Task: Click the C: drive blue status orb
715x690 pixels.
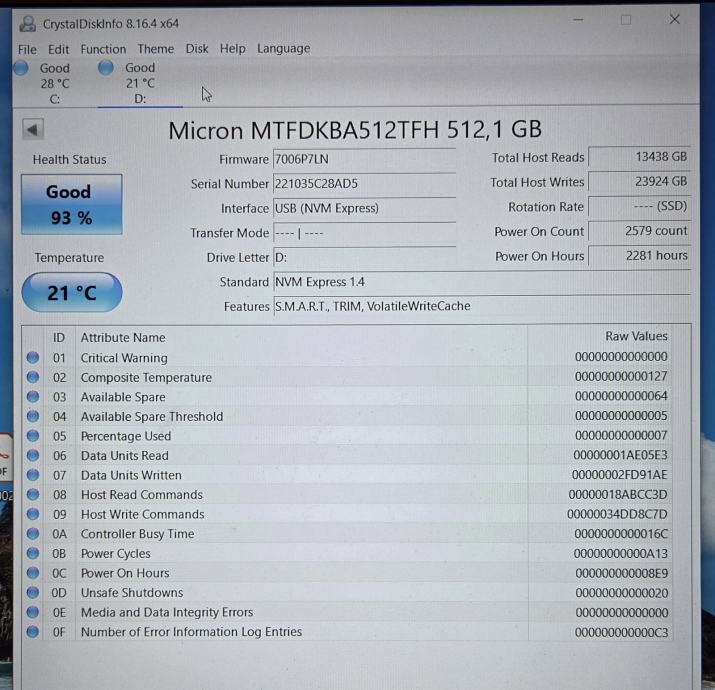Action: click(x=21, y=68)
